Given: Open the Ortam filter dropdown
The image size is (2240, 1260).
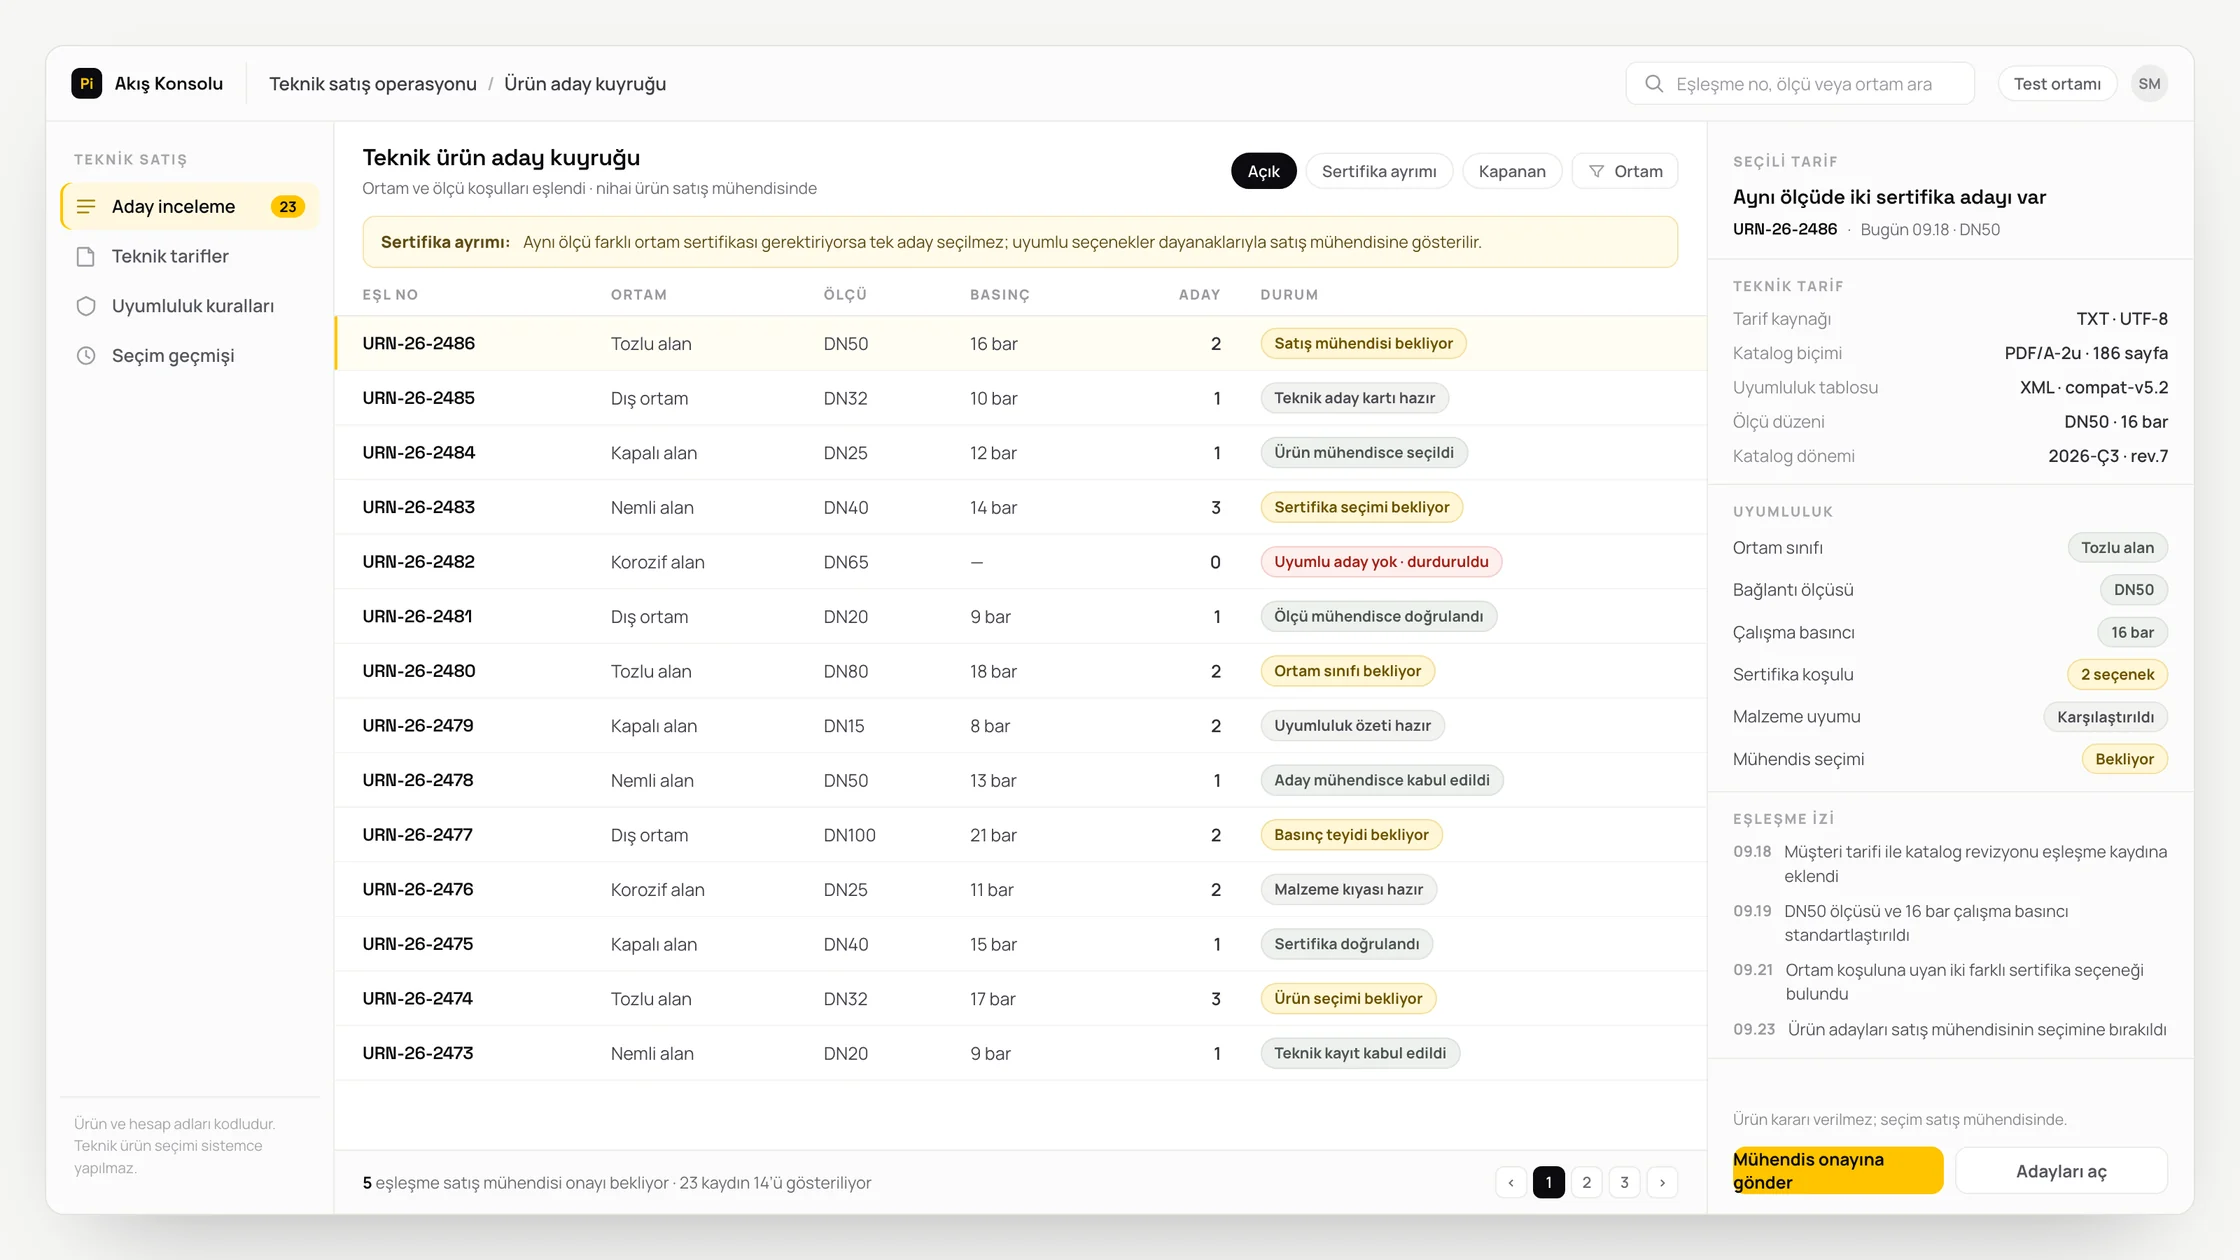Looking at the screenshot, I should 1625,171.
